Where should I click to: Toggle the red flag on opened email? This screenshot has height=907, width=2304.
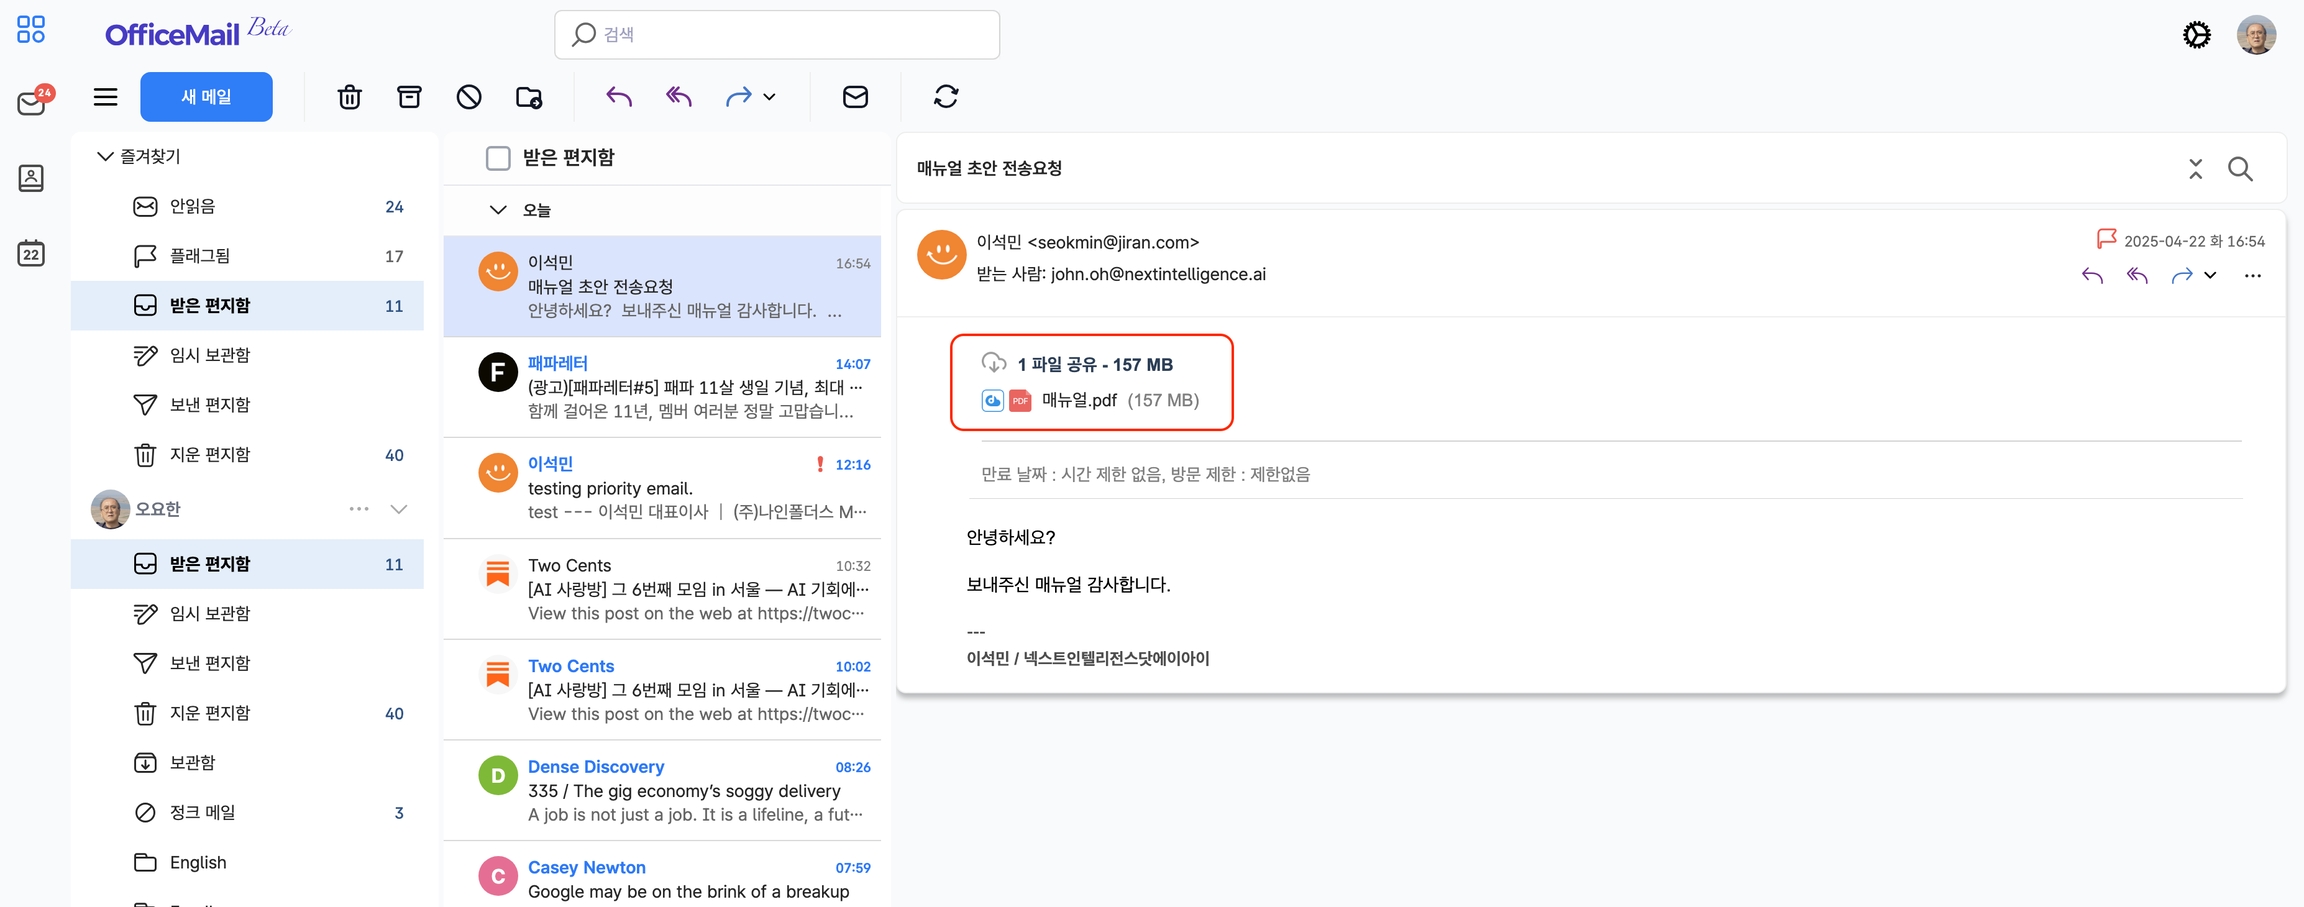click(2106, 239)
